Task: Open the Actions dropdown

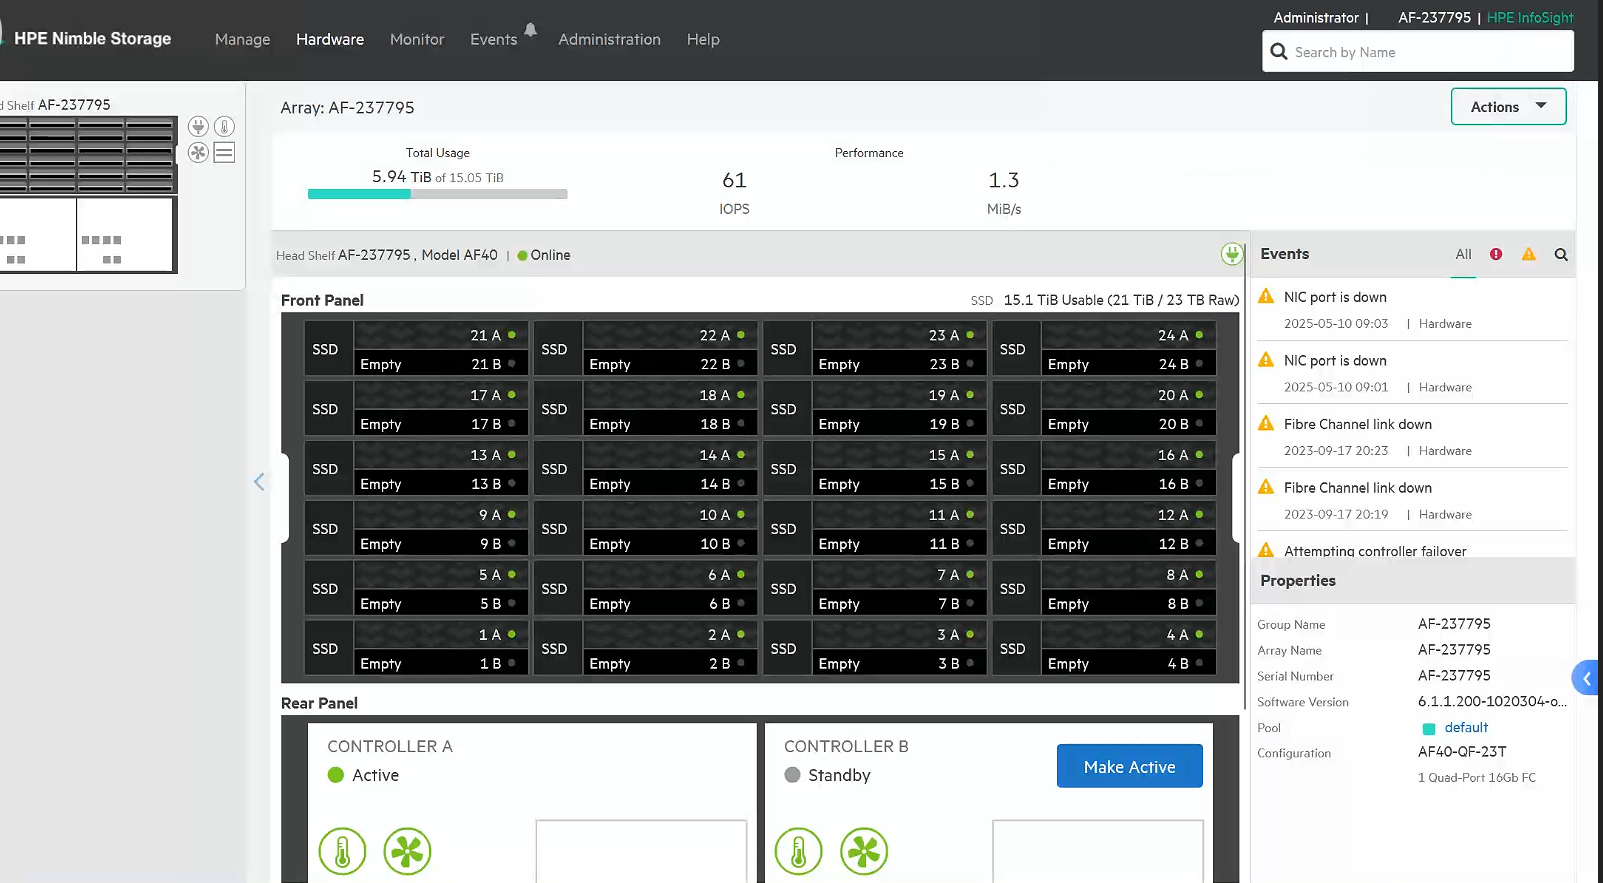Action: click(1508, 107)
